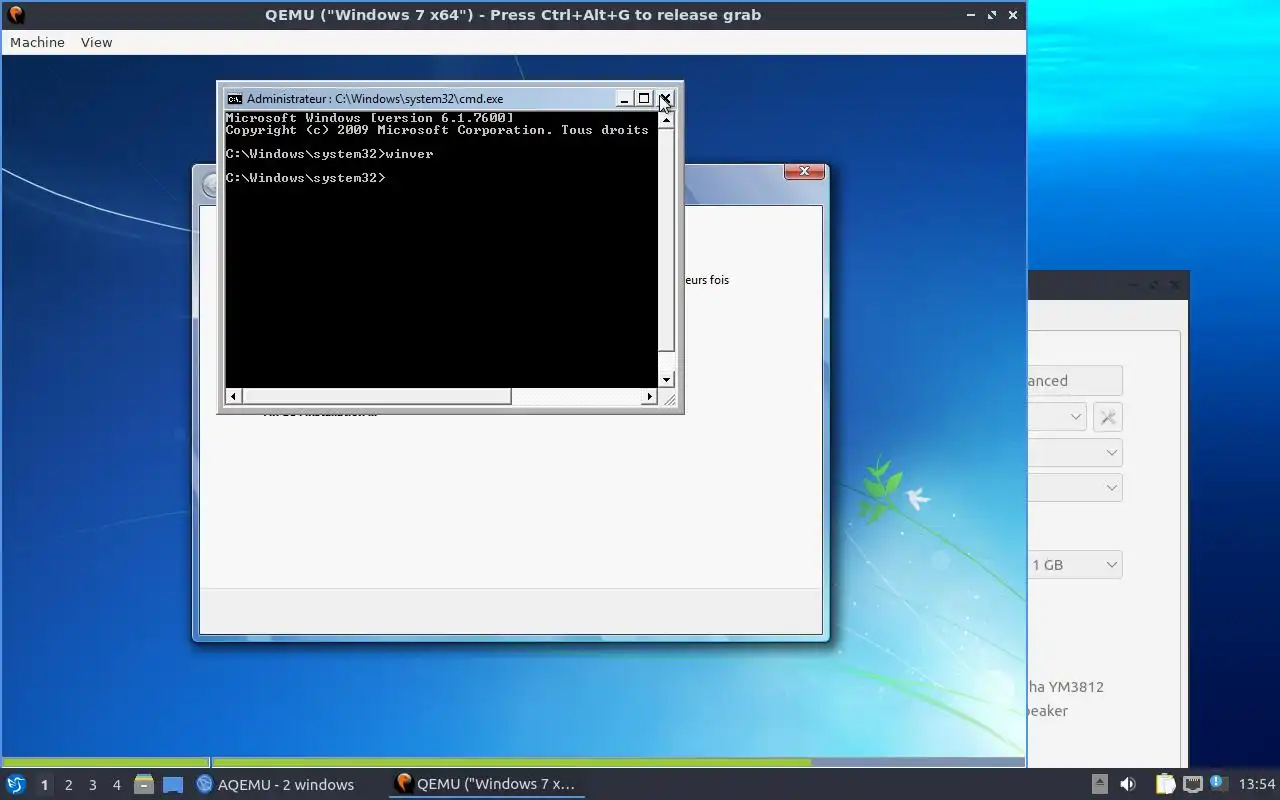Expand the AQEMU dropdown below the wrench row
The height and width of the screenshot is (800, 1280).
1075,453
